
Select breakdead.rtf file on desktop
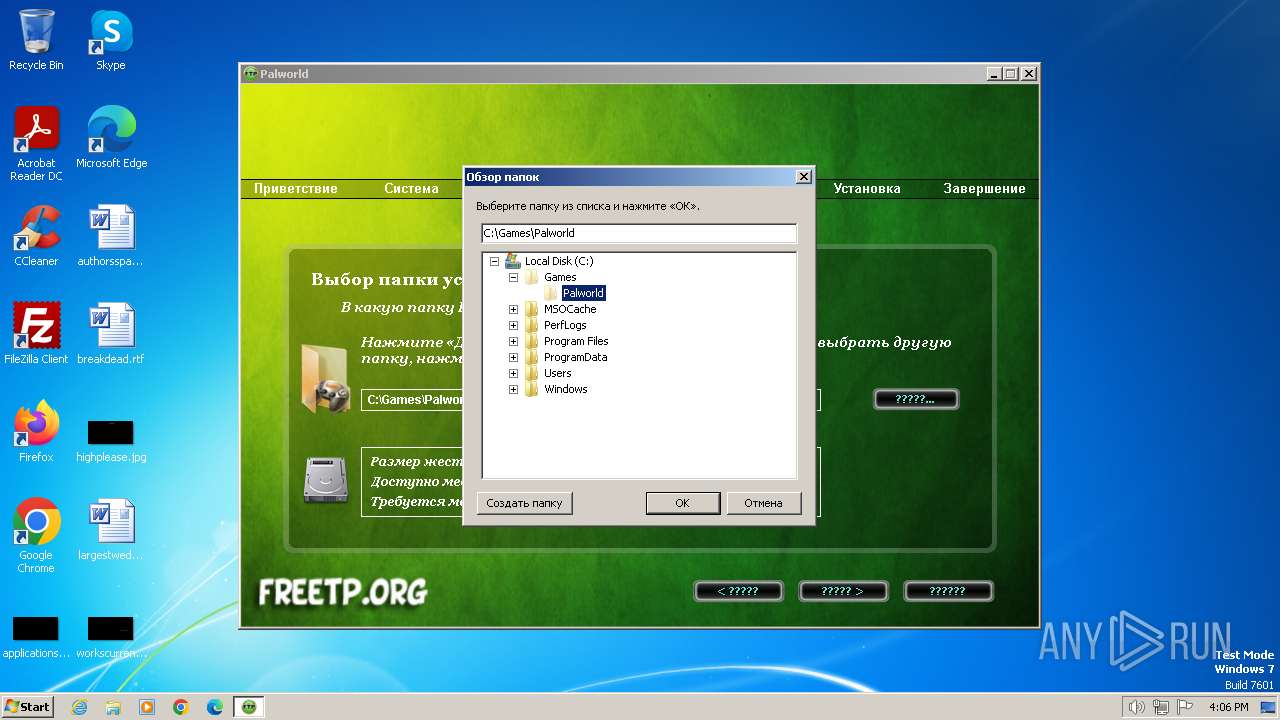pos(110,334)
